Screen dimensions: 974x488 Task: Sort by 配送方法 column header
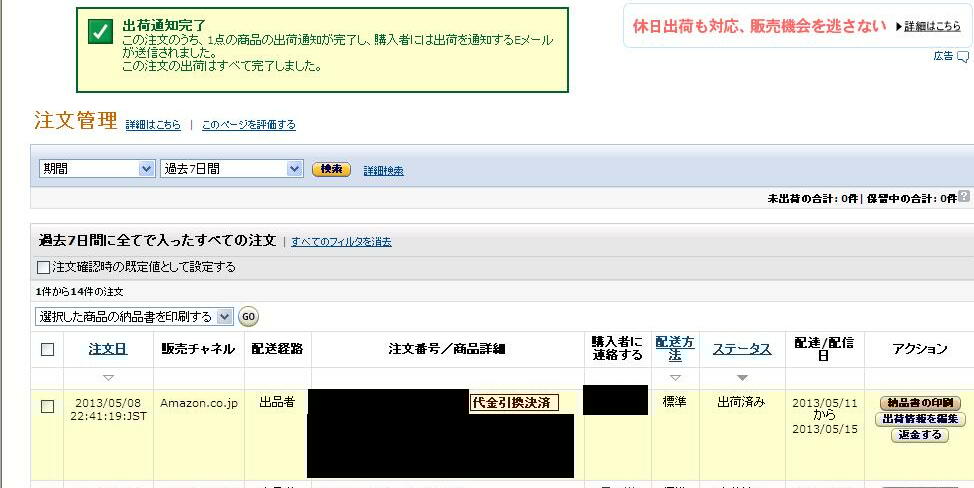[x=675, y=348]
